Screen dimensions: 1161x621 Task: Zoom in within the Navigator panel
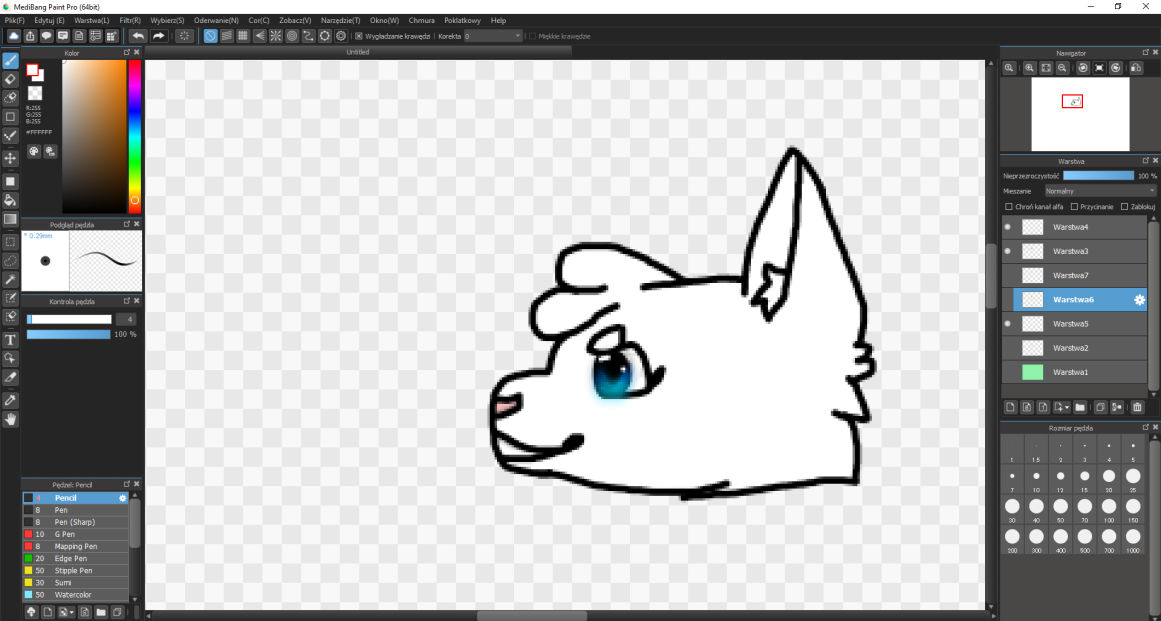pos(1029,67)
